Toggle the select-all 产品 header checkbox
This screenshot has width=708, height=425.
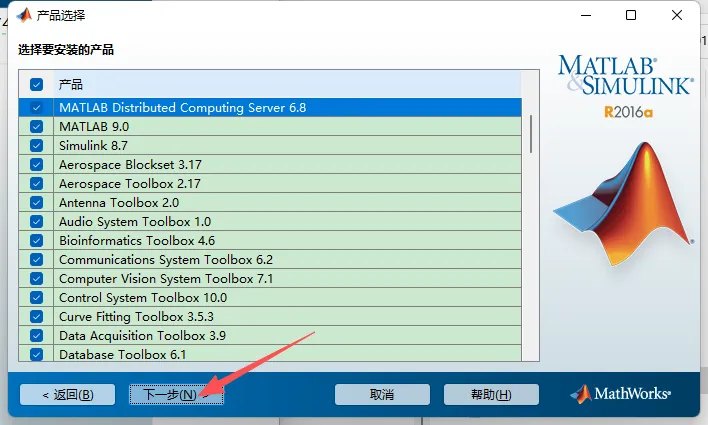pyautogui.click(x=37, y=84)
